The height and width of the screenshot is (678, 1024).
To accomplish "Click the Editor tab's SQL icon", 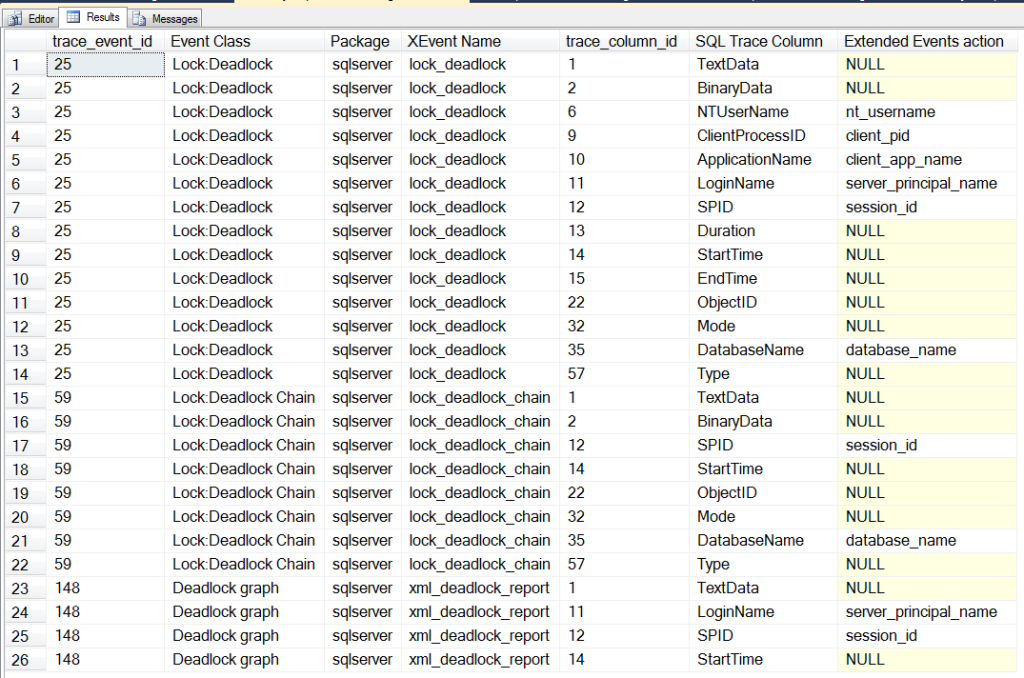I will pos(16,17).
